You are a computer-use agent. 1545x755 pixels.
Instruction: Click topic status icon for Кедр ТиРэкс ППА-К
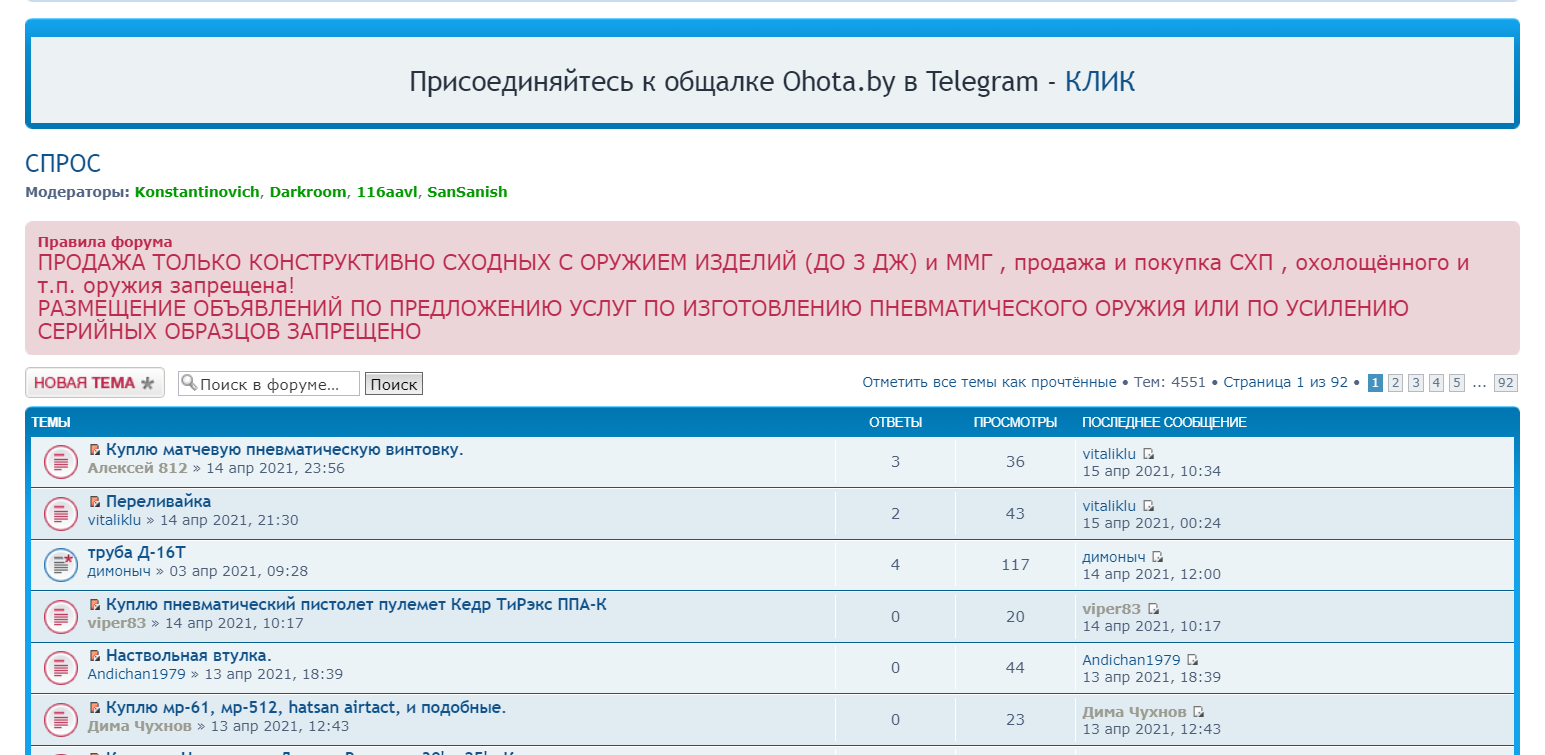pos(61,617)
